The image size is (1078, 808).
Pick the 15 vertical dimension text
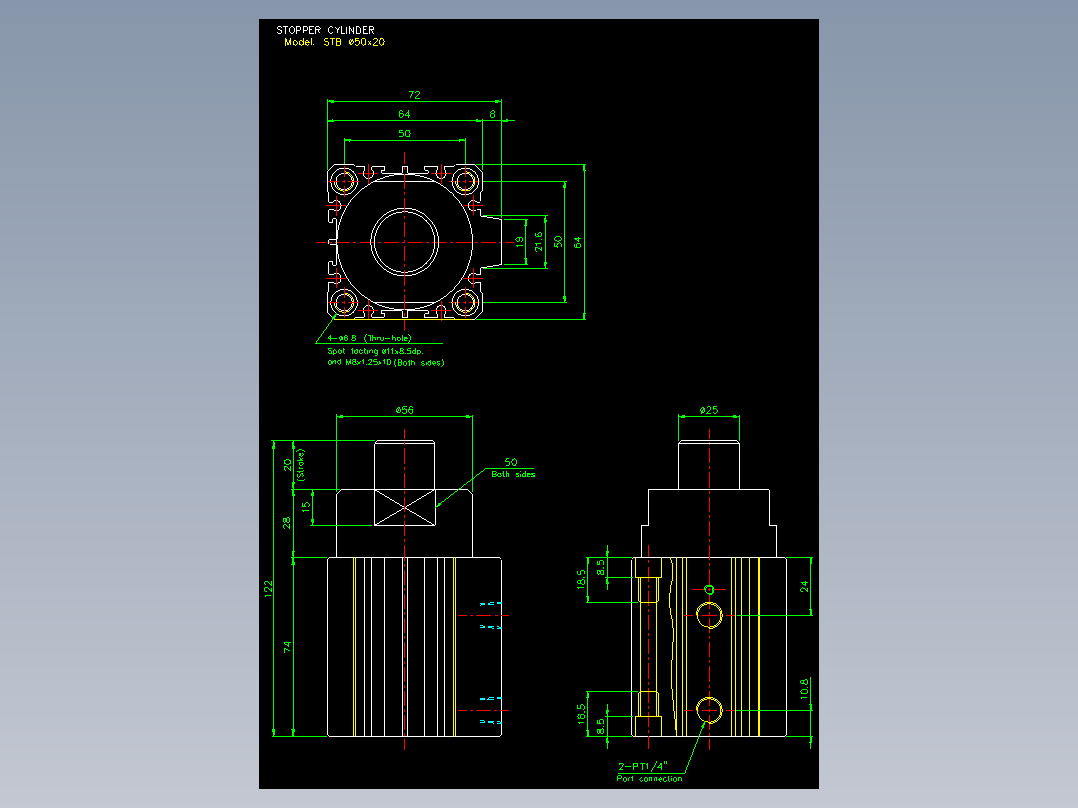pos(306,506)
